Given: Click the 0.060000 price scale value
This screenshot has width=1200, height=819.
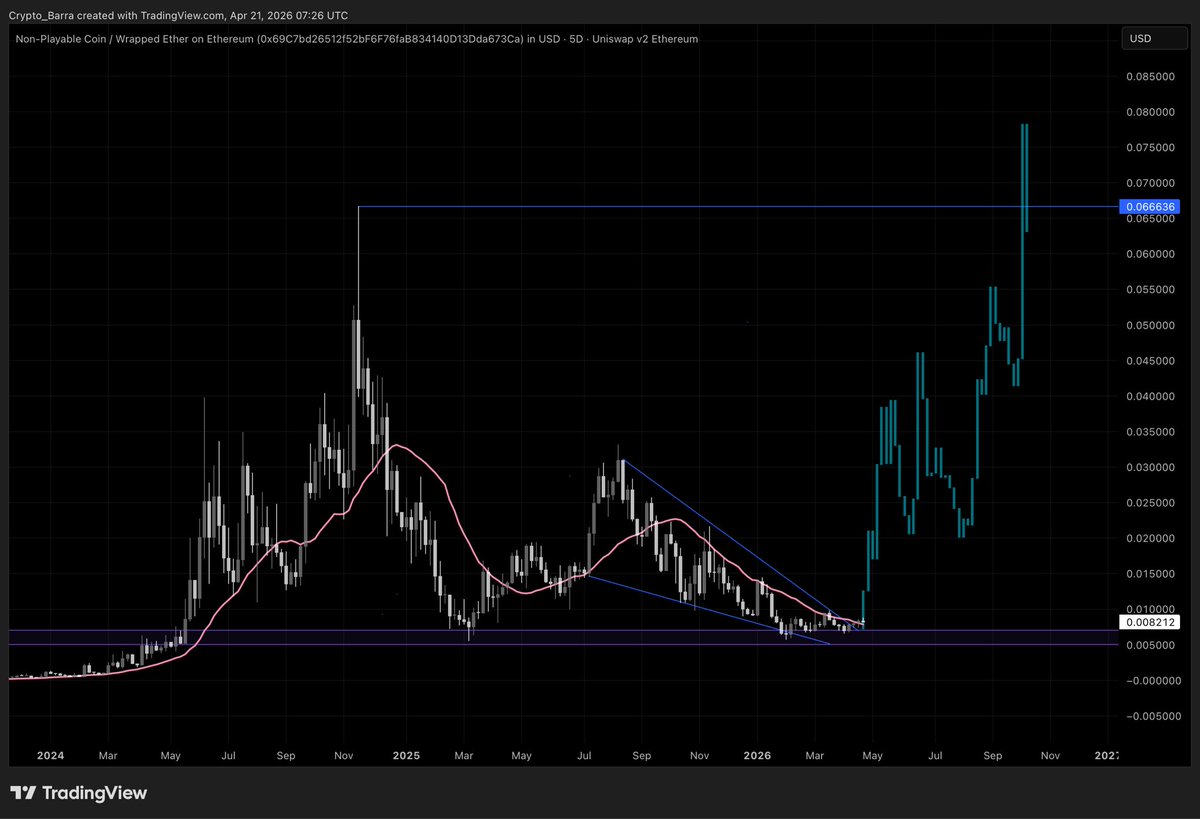Looking at the screenshot, I should [1153, 254].
